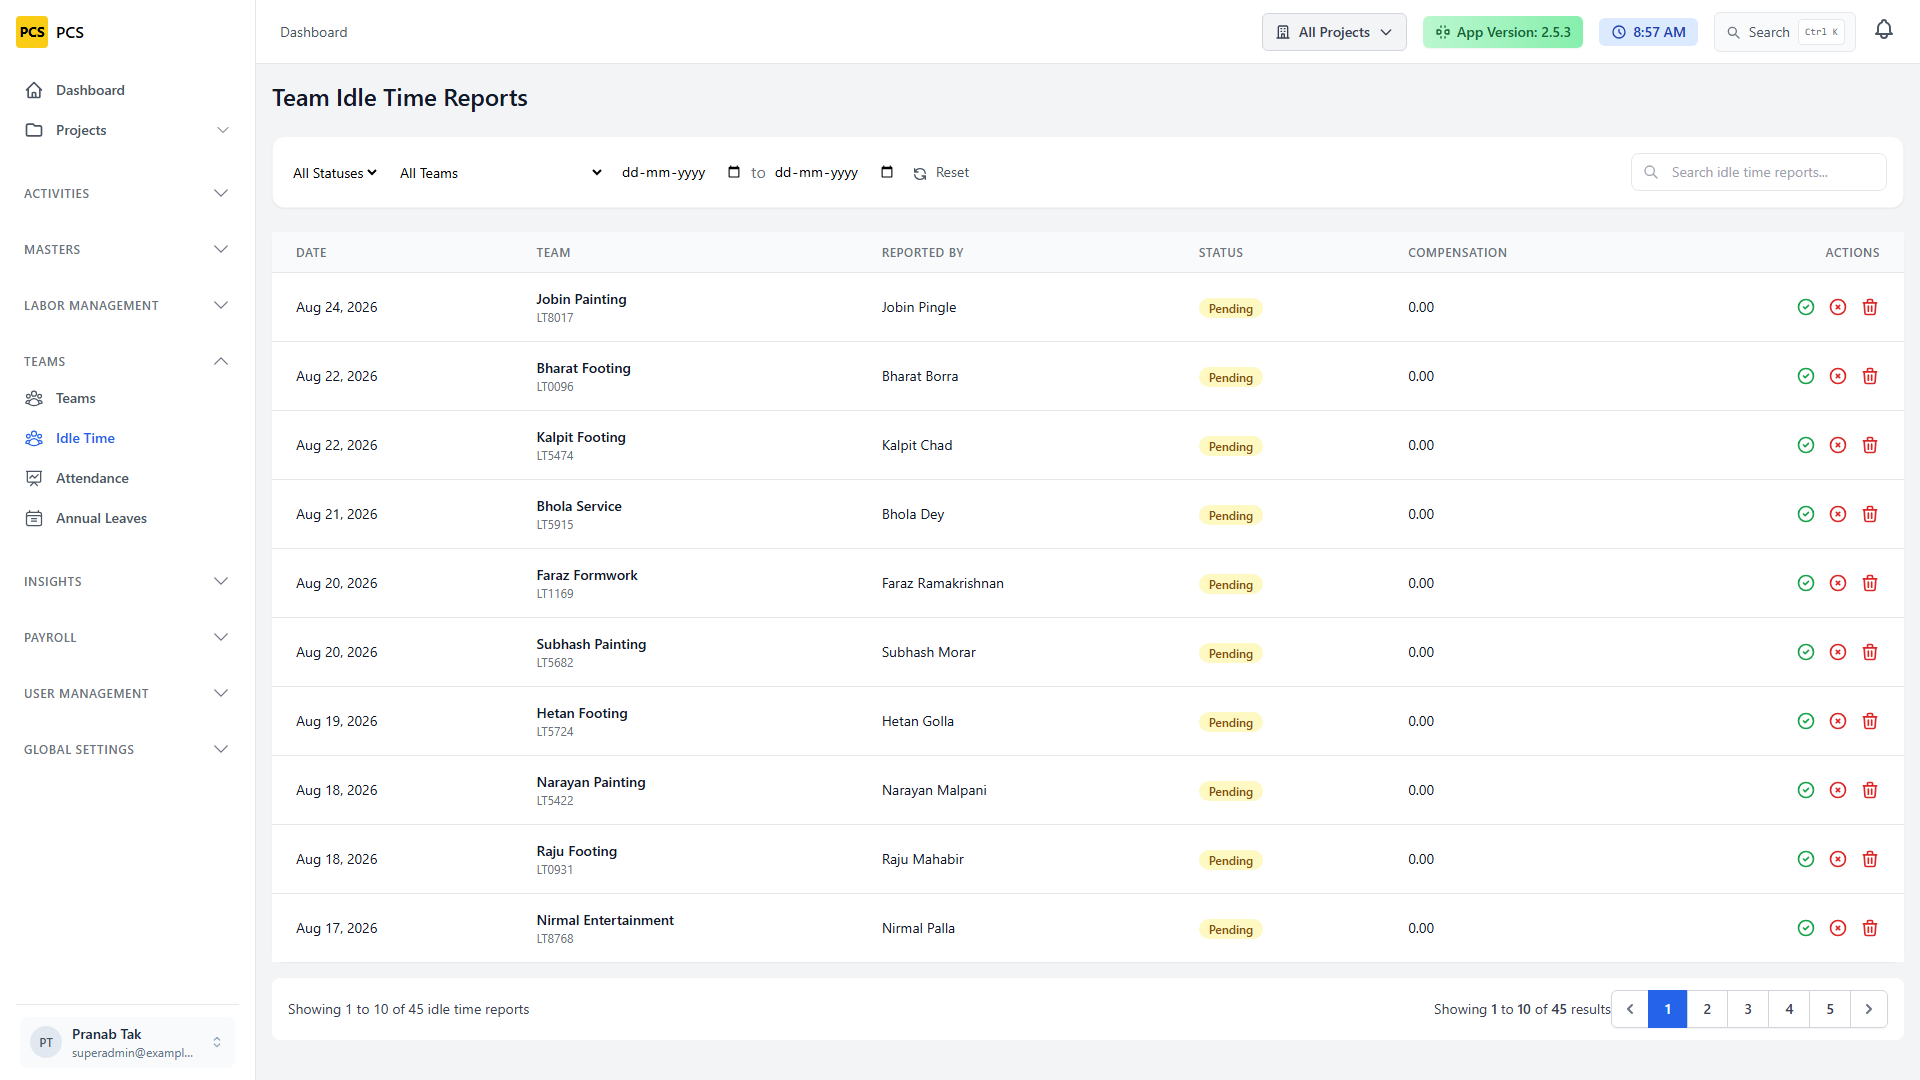Viewport: 1920px width, 1080px height.
Task: Click the App Version 2.5.3 badge
Action: coord(1503,32)
